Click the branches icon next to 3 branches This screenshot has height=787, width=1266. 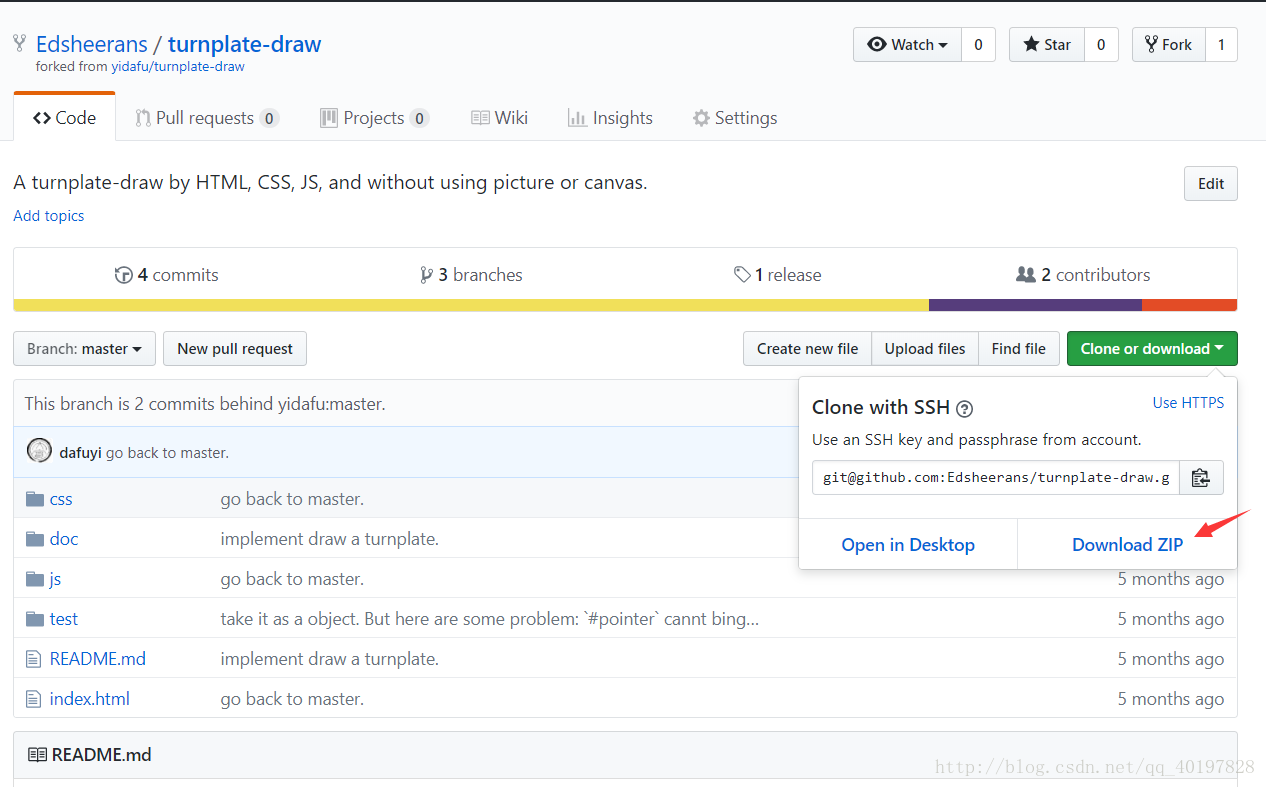426,275
